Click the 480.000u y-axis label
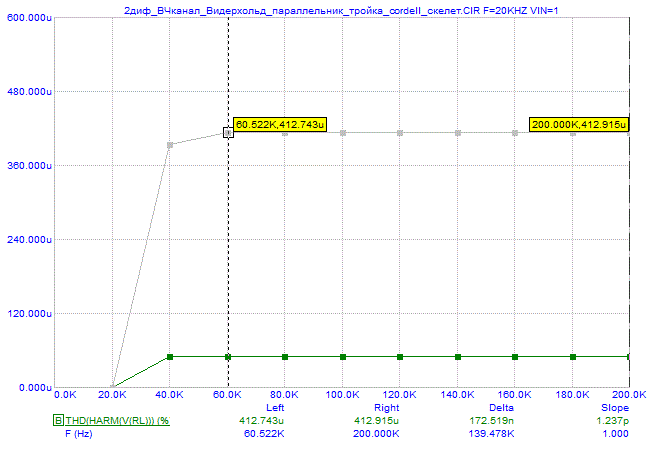 point(29,92)
